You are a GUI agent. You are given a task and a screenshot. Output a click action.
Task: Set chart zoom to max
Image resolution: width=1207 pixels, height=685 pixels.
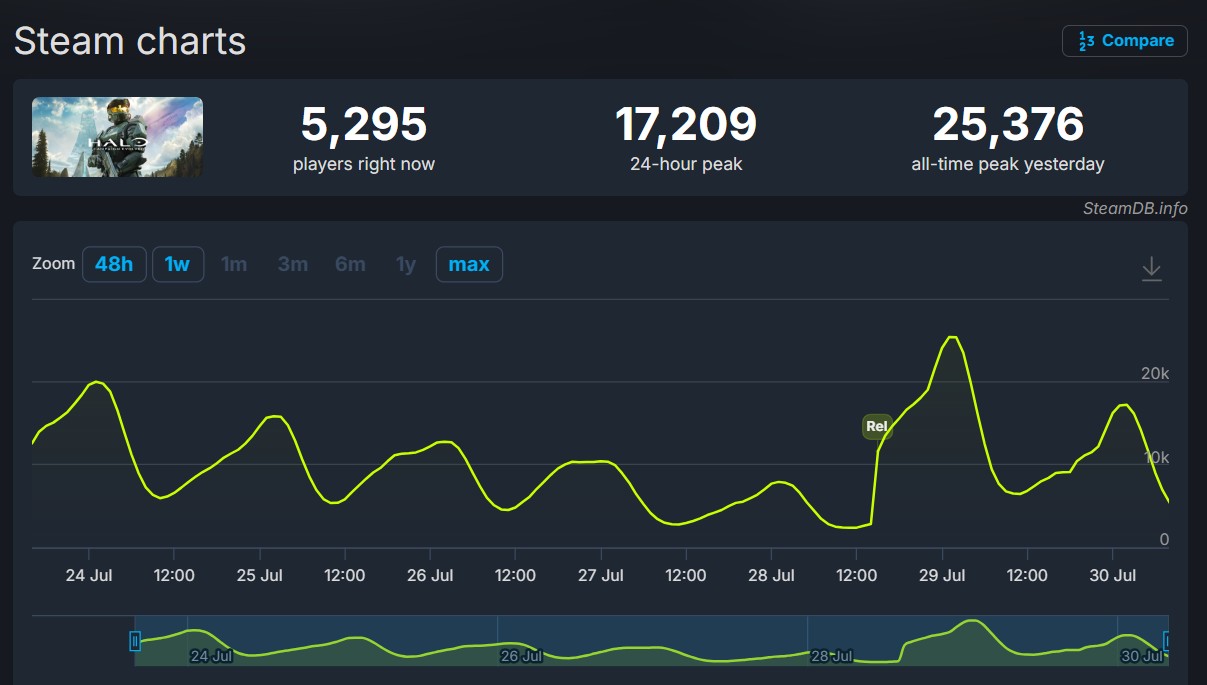click(469, 264)
